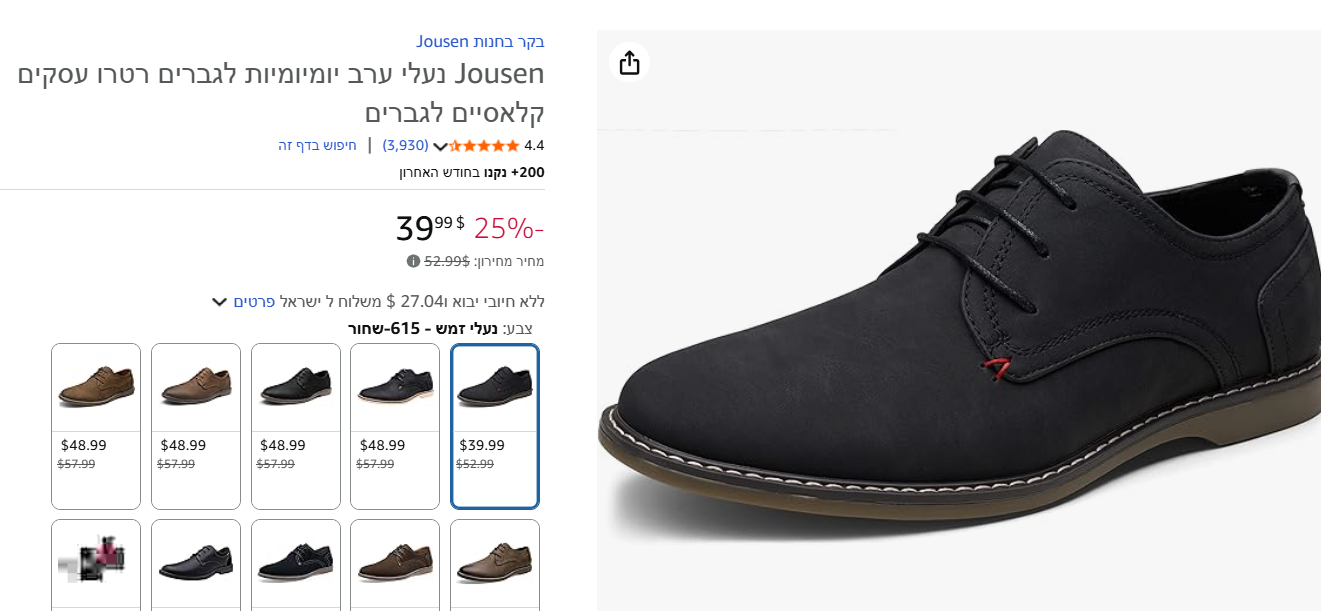Open the rating breakdown chevron beside stars
The width and height of the screenshot is (1321, 611).
440,147
